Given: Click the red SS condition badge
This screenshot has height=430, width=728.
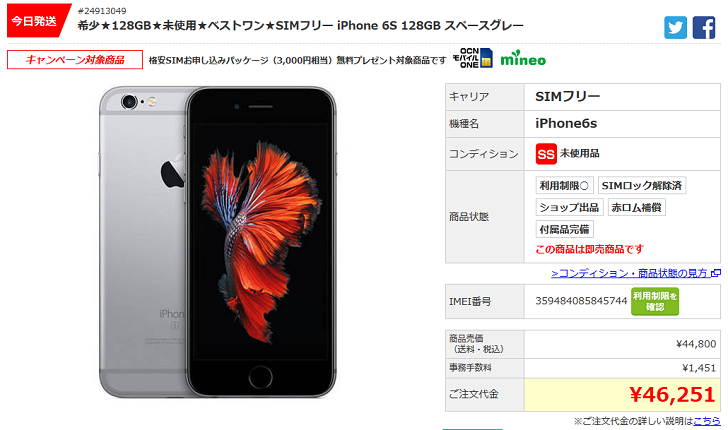Looking at the screenshot, I should (546, 154).
